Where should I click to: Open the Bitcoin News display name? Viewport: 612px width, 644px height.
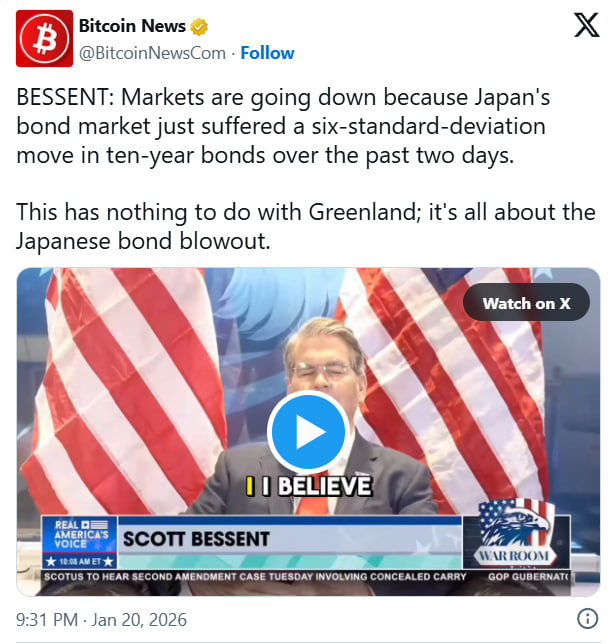132,26
